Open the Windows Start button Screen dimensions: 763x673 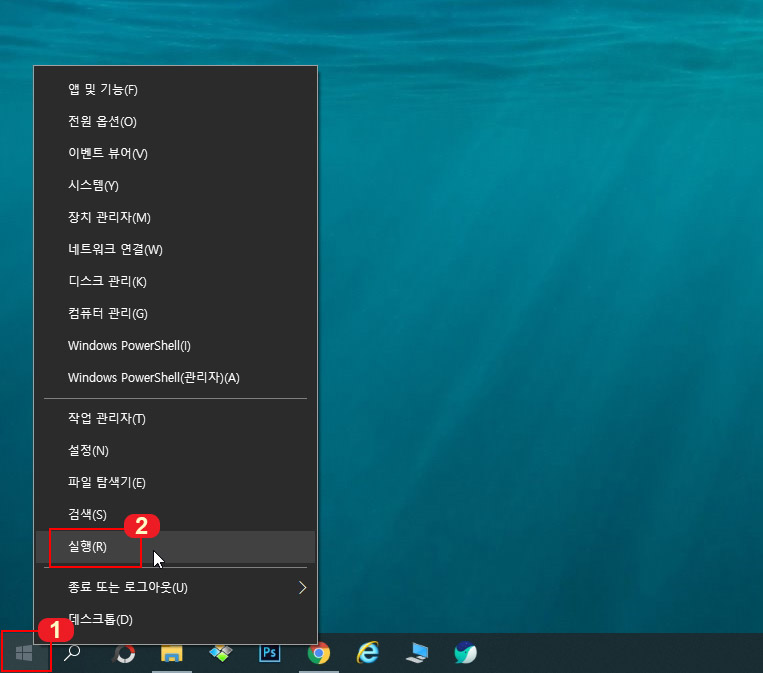click(24, 653)
